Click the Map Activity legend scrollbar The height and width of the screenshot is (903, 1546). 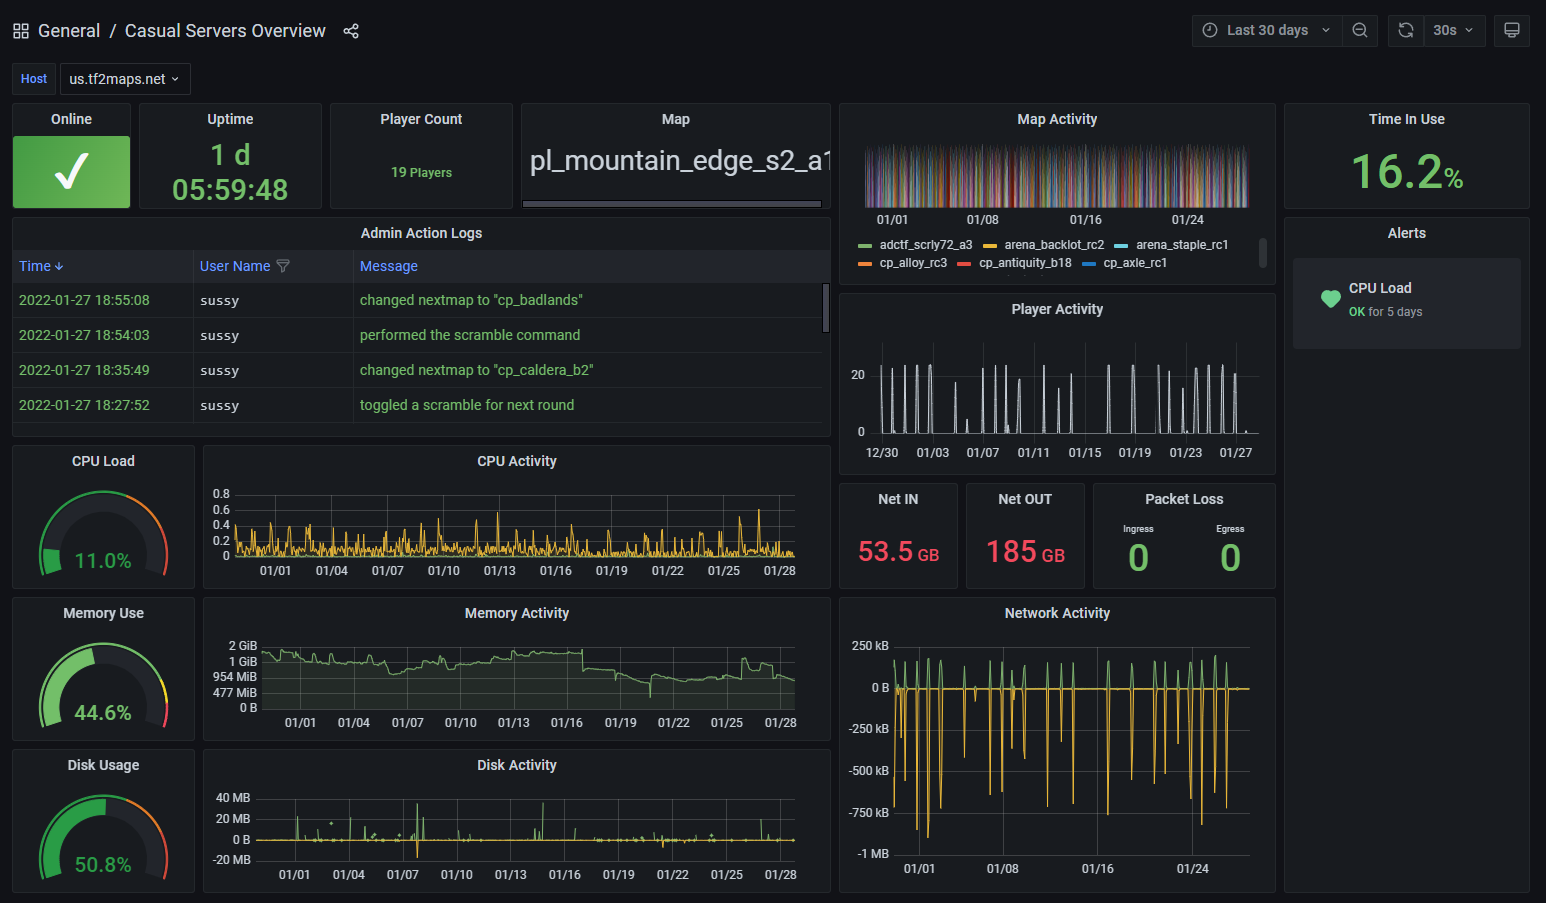tap(1262, 252)
